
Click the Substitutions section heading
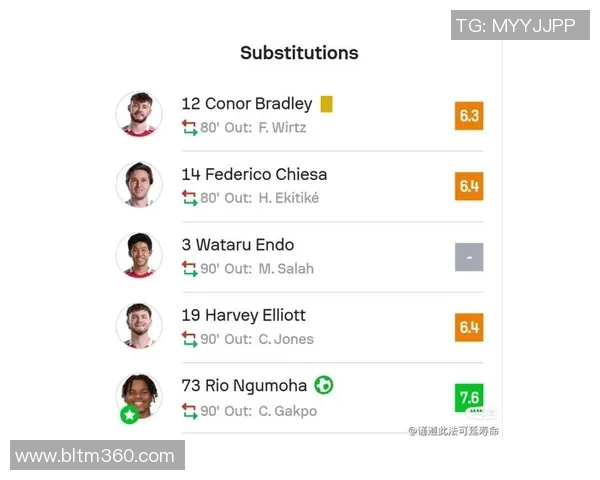point(299,53)
